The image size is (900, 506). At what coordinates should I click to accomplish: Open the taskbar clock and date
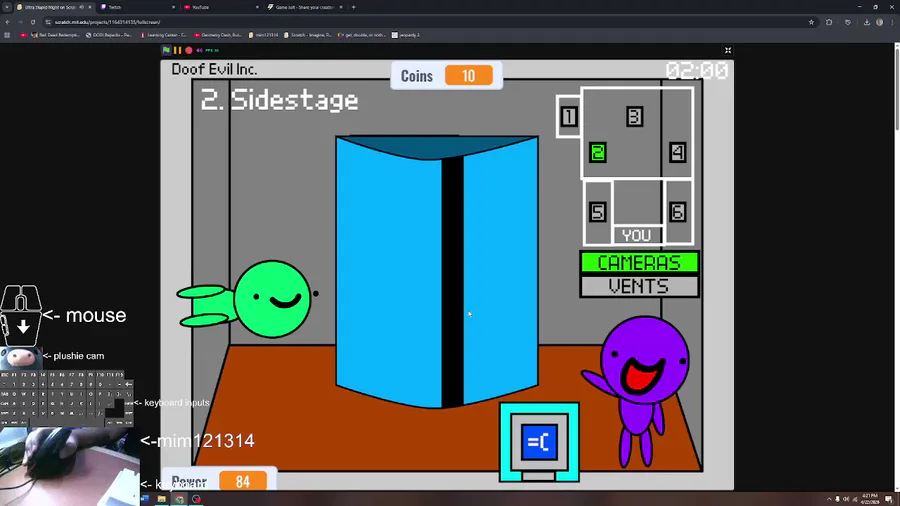(x=869, y=499)
